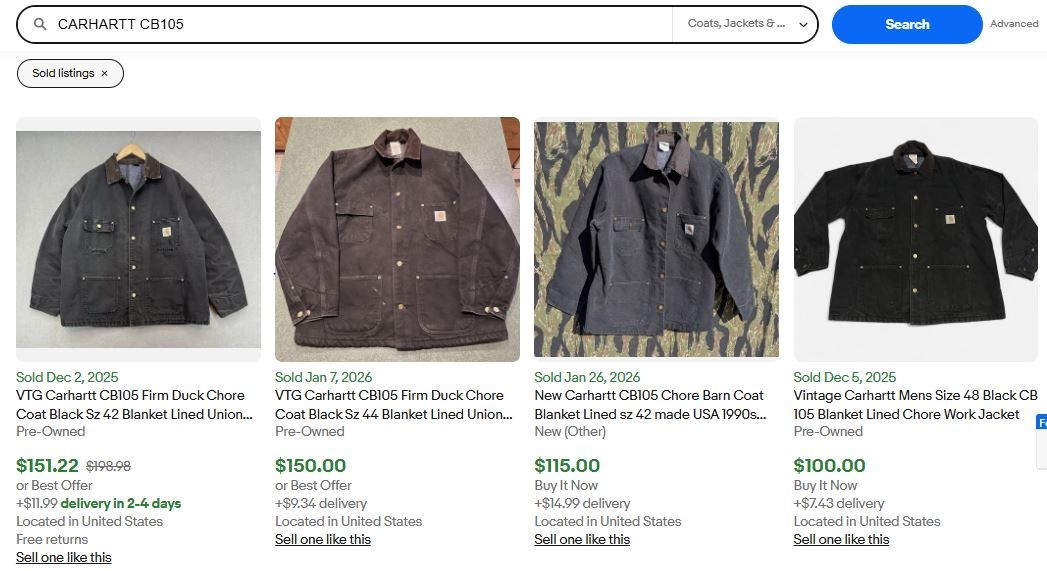Image resolution: width=1047 pixels, height=571 pixels.
Task: Click the blue feedback tab at right edge
Action: [1042, 440]
